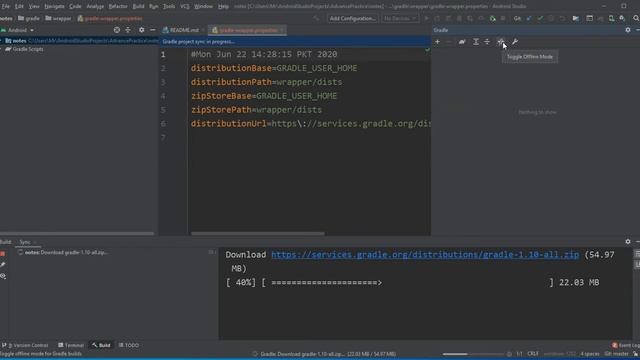Click Git master branch status item
This screenshot has height=360, width=640.
pyautogui.click(x=616, y=354)
